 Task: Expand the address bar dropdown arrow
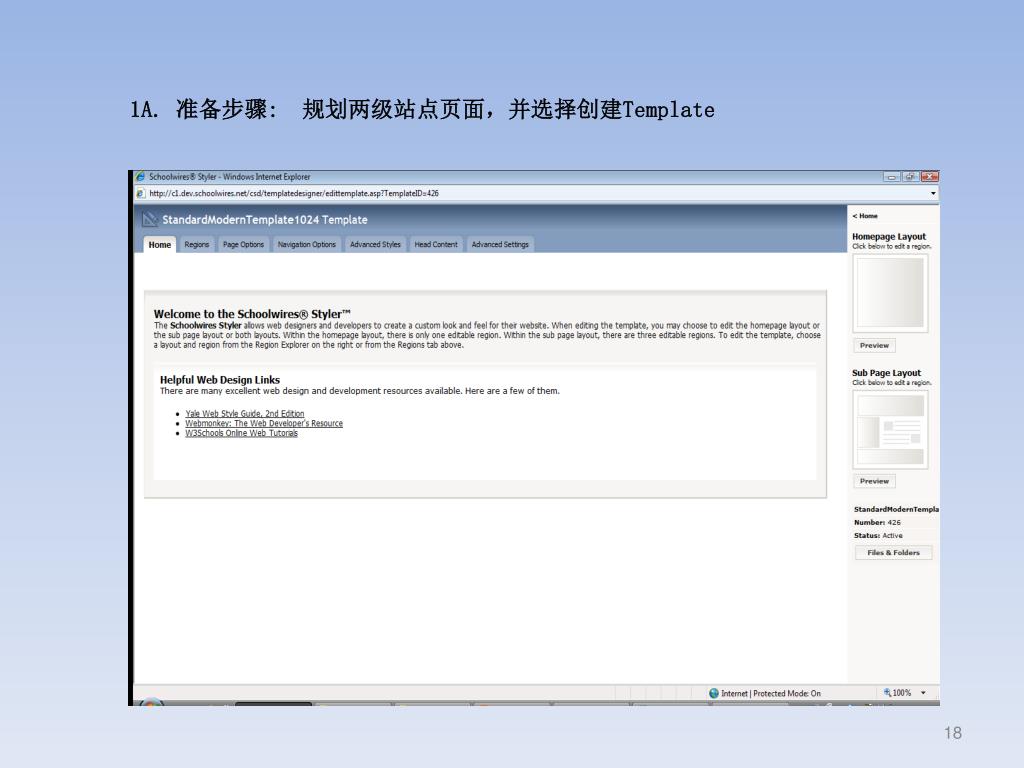click(933, 193)
